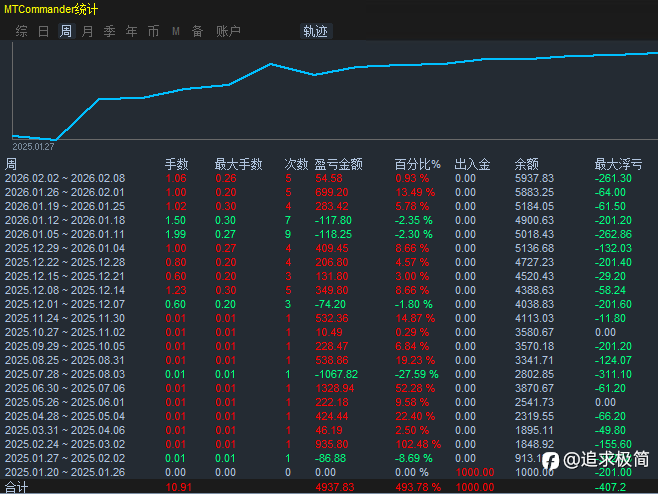
Task: Select week 2025.11.24 ~ 2025.11.30
Action: tap(65, 318)
